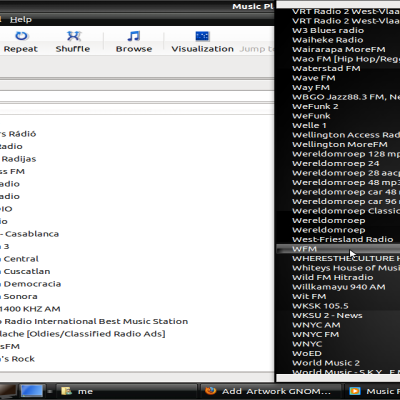400x400 pixels.
Task: Select the highlighted WFM station
Action: pyautogui.click(x=338, y=249)
